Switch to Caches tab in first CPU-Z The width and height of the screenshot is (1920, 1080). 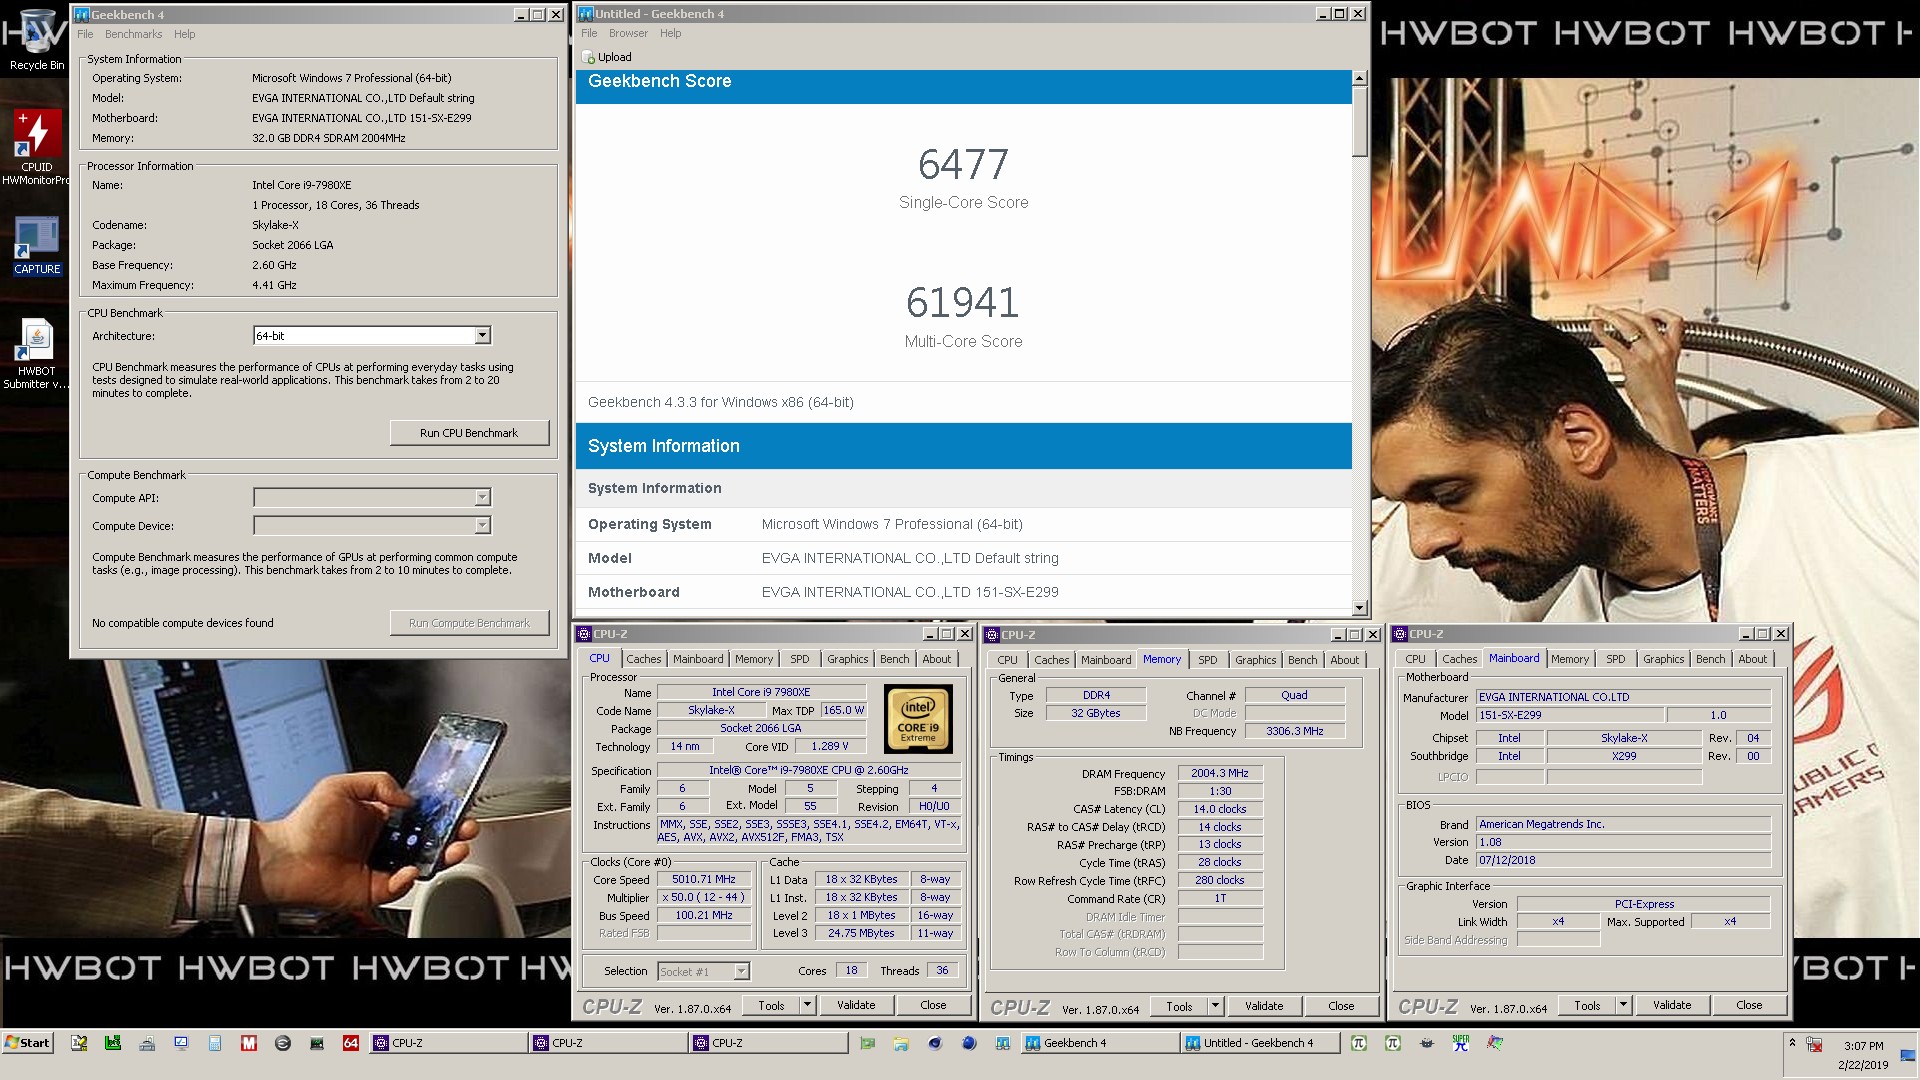(x=643, y=660)
